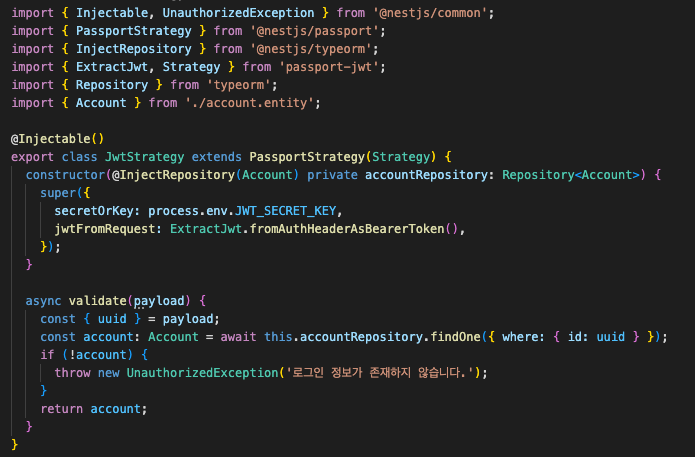Click the jwtFromRequest property

click(105, 229)
